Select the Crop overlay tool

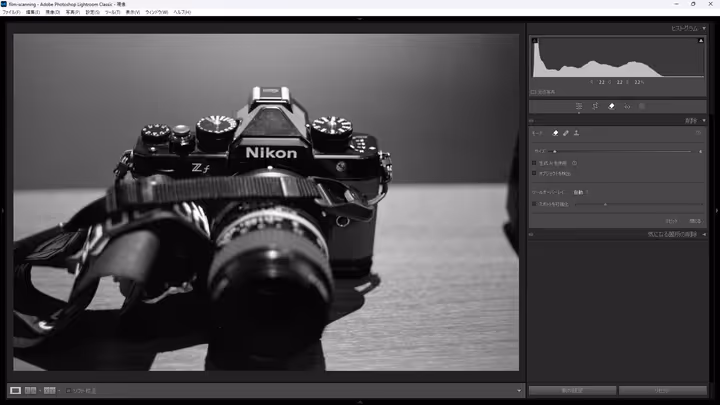point(595,106)
